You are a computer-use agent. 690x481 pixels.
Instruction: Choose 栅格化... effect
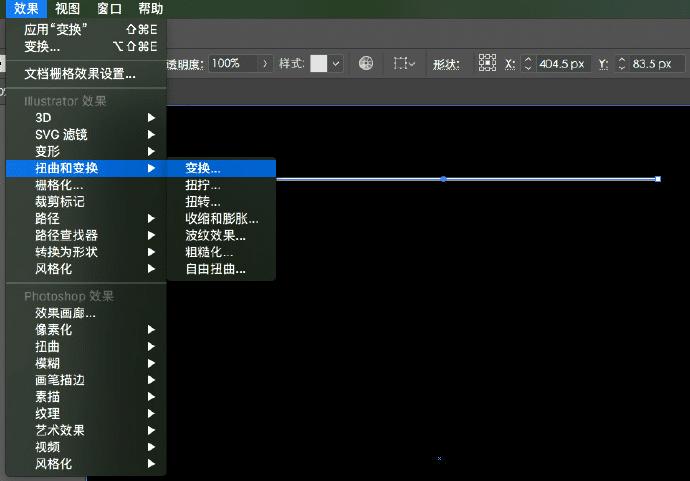click(86, 184)
